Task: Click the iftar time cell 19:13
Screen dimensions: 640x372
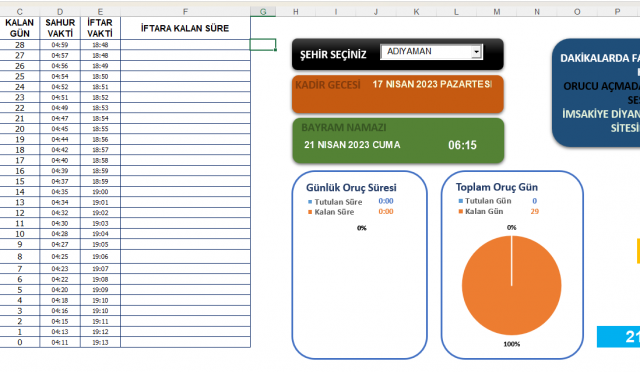Action: (x=100, y=342)
